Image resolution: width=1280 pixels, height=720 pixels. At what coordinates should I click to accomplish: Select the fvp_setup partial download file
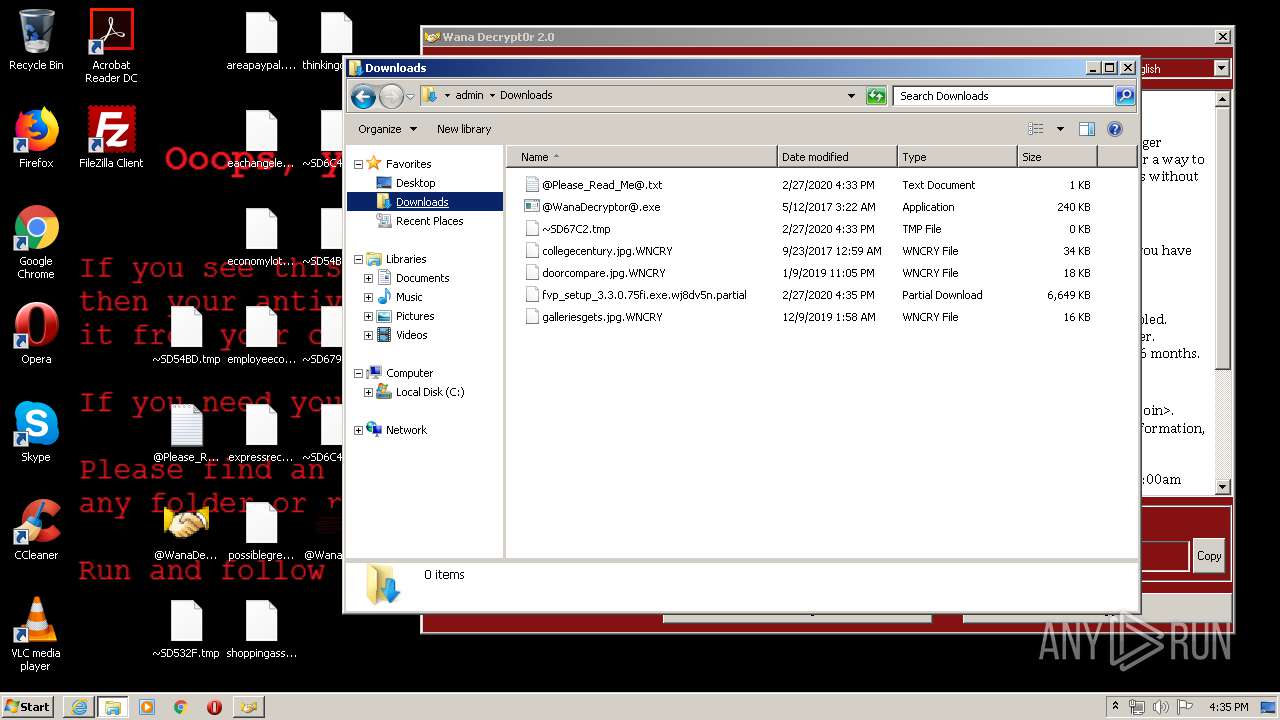(x=644, y=295)
